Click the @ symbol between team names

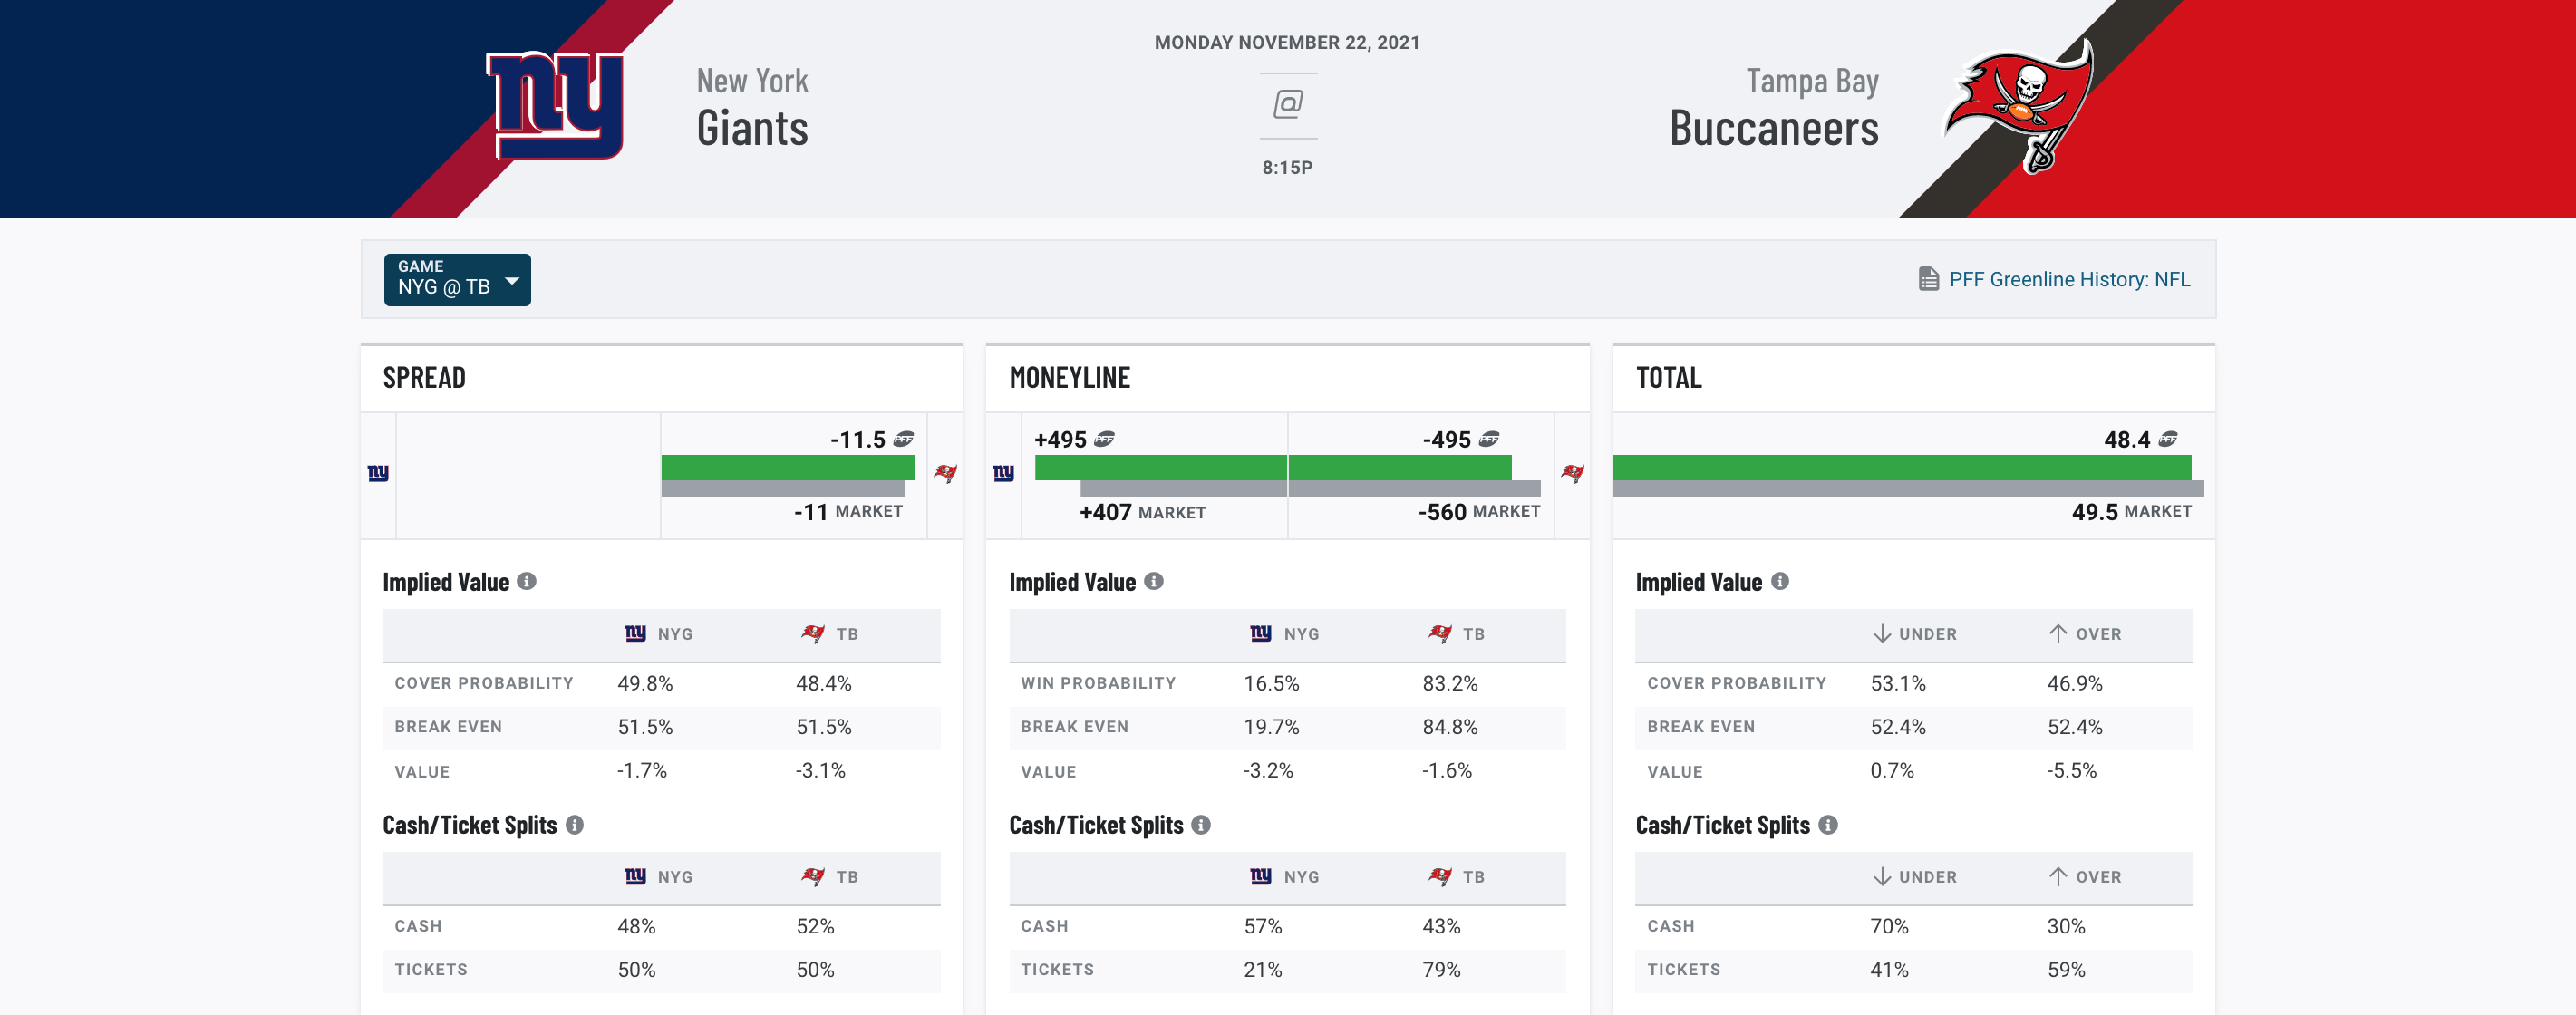[1288, 104]
